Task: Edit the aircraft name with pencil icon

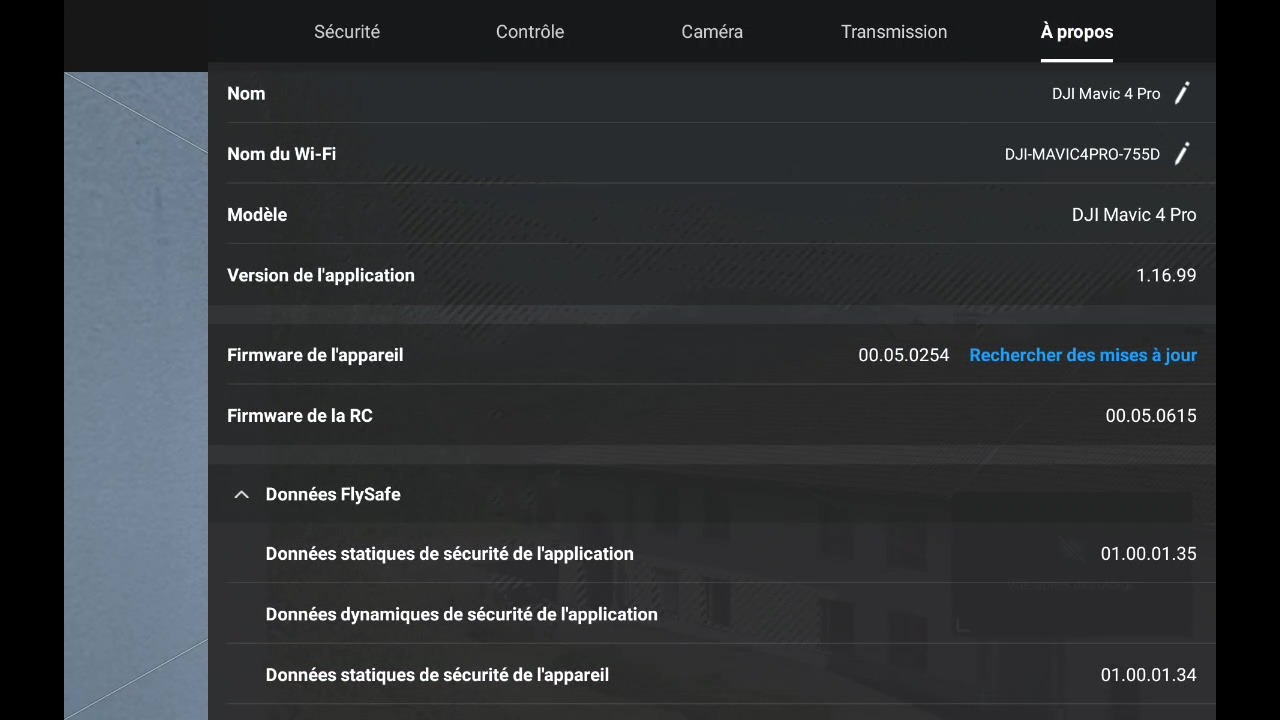Action: (1182, 93)
